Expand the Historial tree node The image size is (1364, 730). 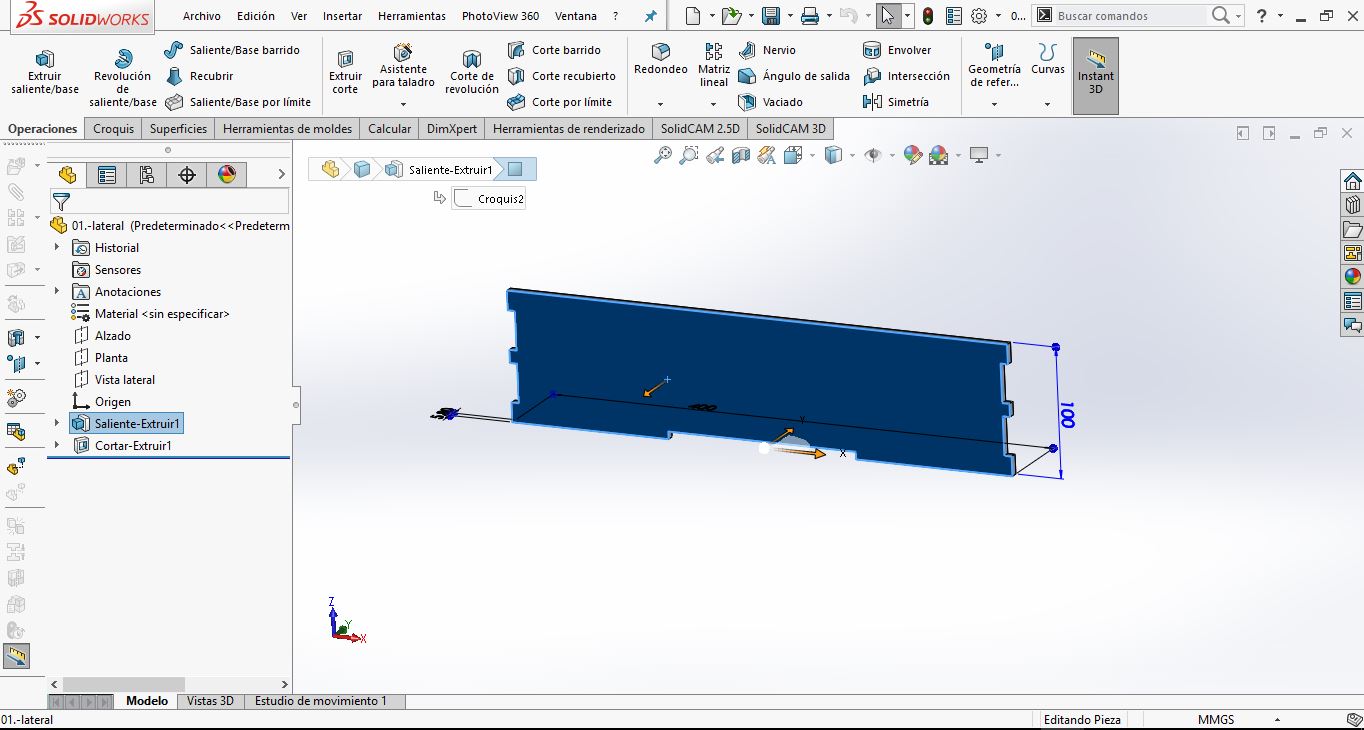57,247
